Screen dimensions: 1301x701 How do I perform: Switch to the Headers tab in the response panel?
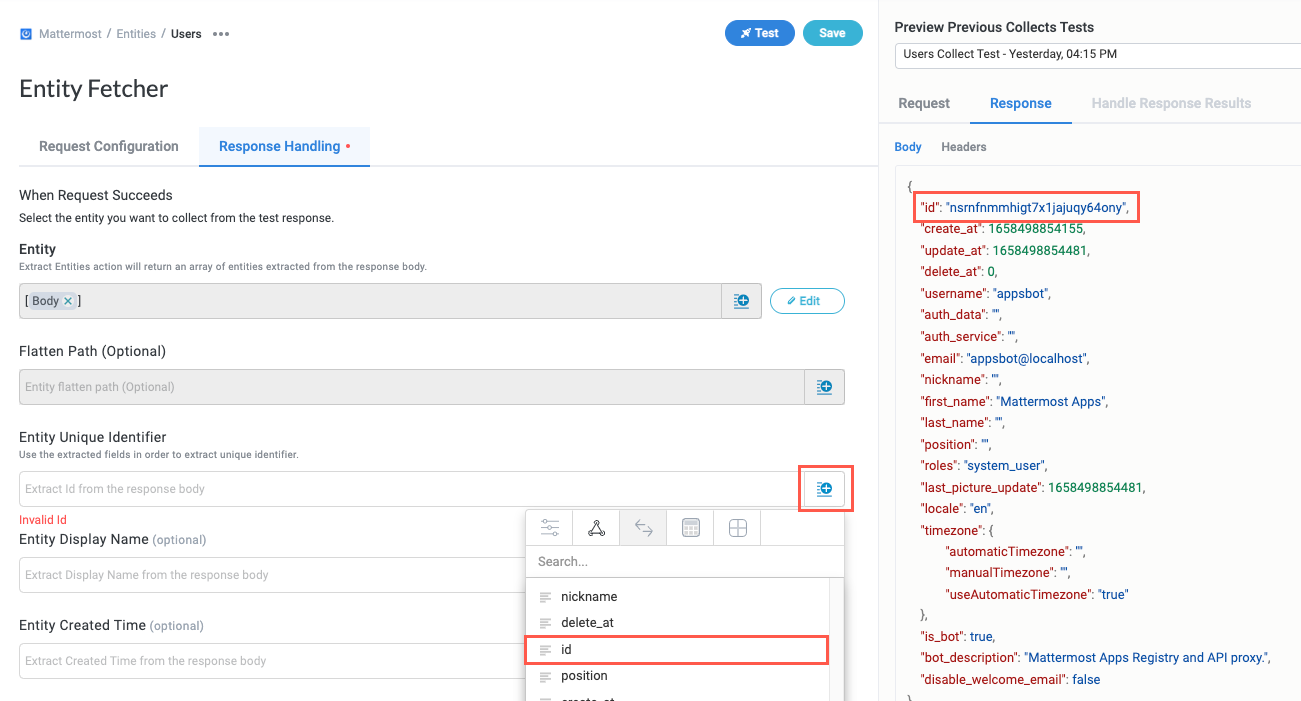(963, 146)
